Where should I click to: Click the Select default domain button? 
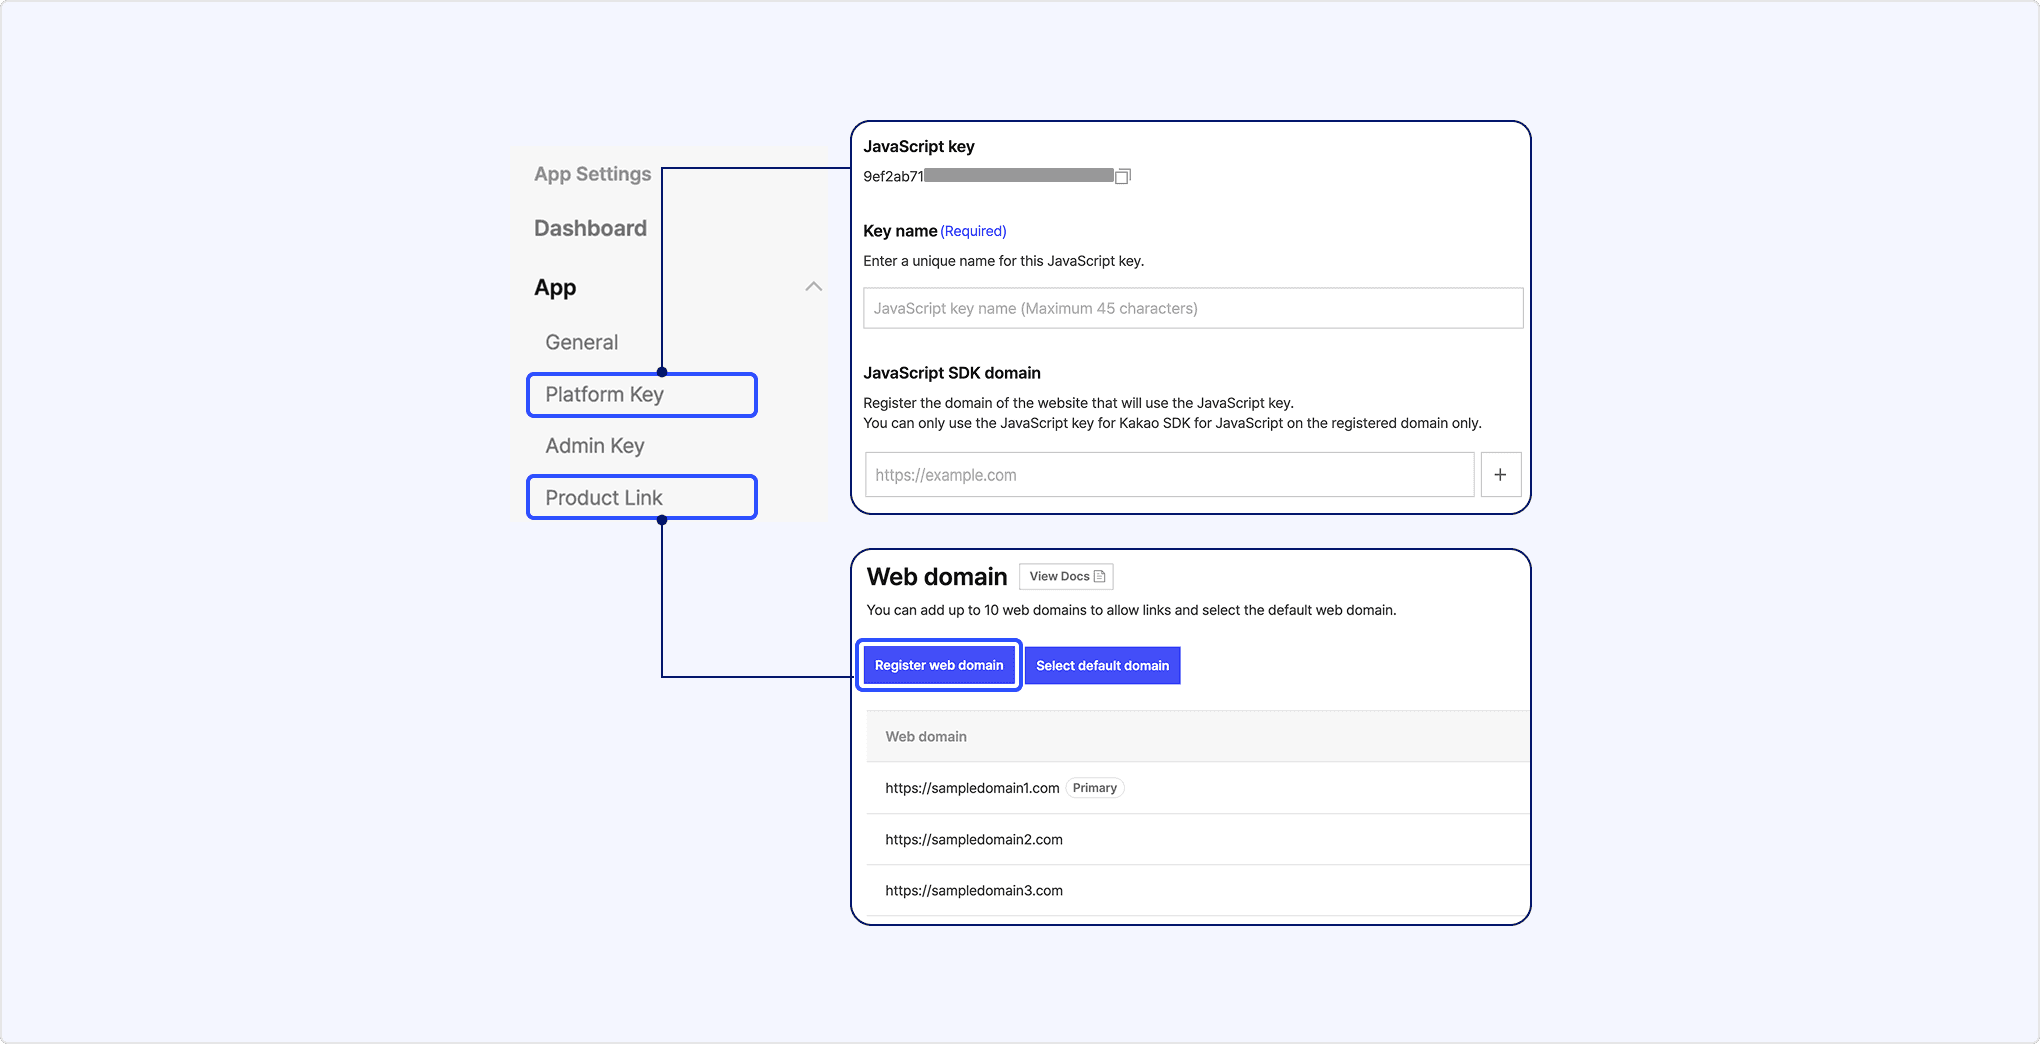pyautogui.click(x=1102, y=666)
